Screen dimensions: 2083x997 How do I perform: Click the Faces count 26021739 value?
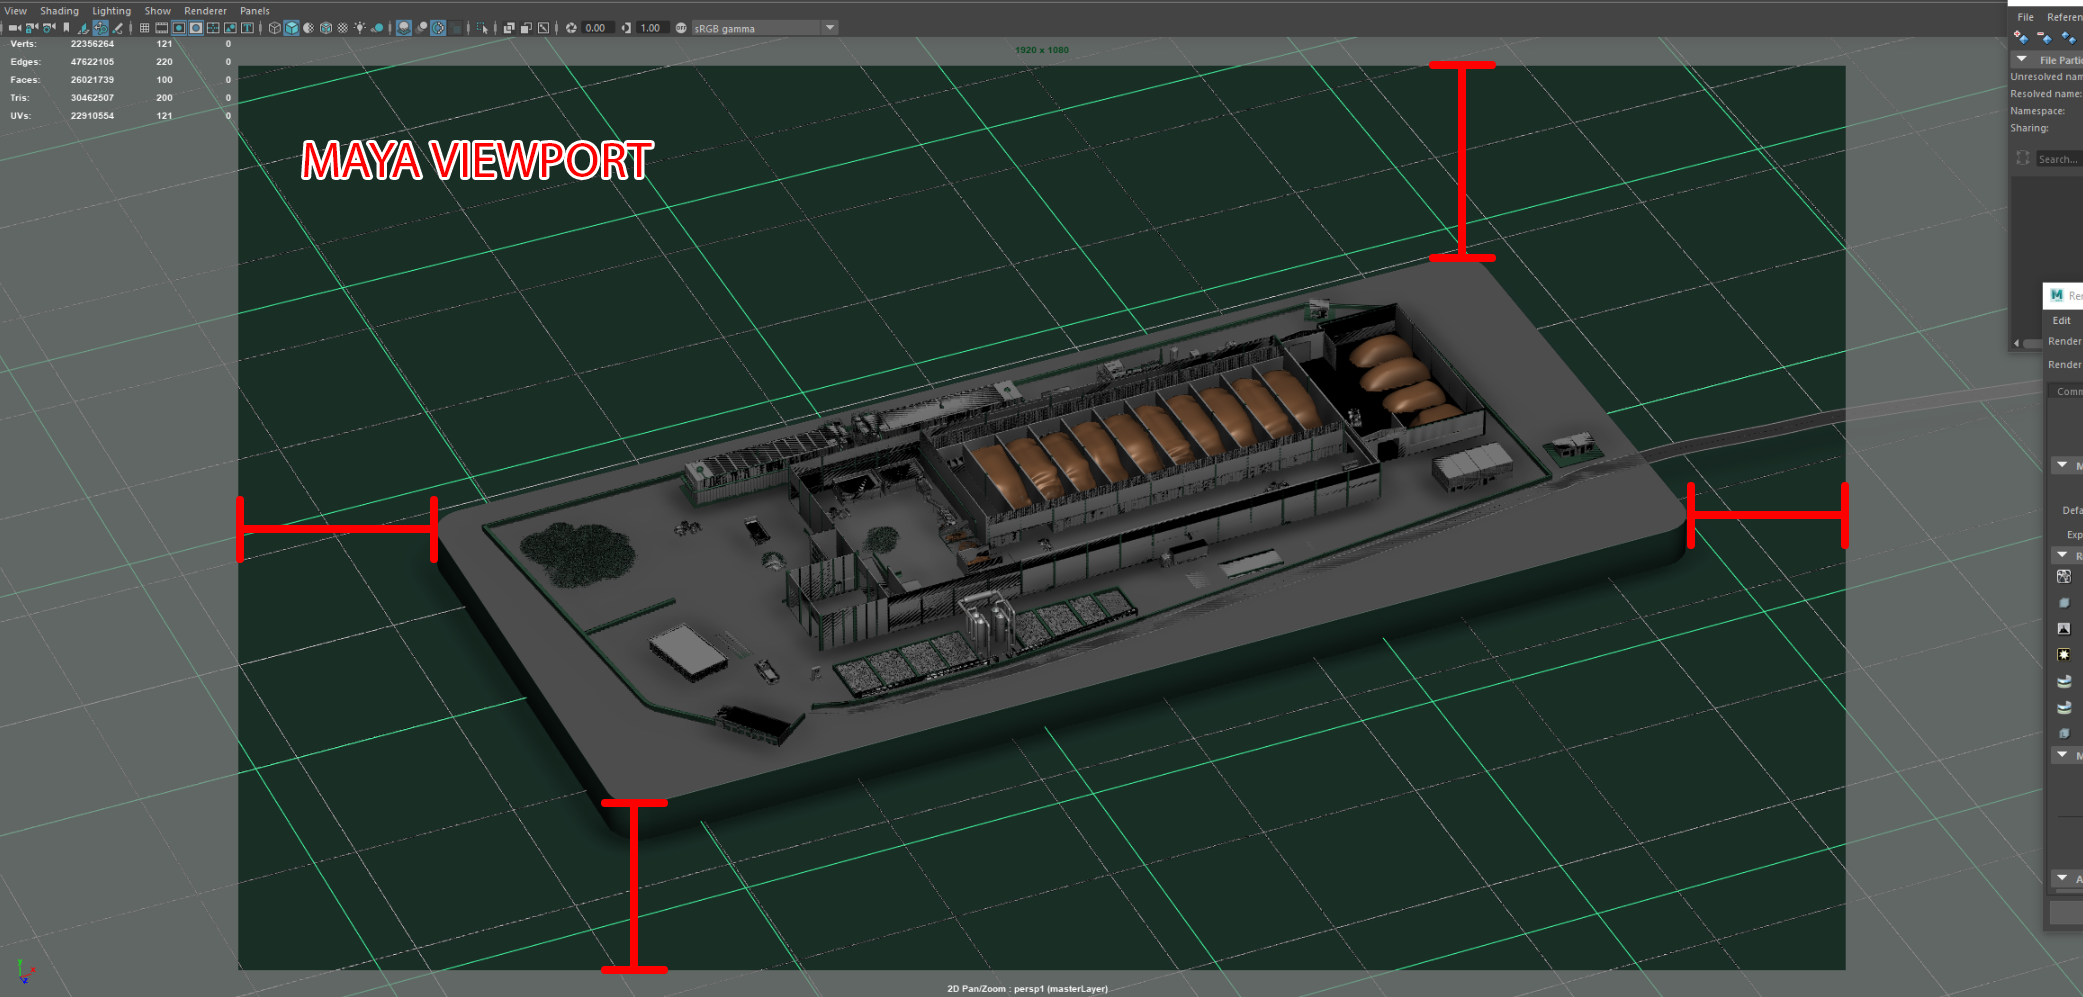click(x=92, y=80)
